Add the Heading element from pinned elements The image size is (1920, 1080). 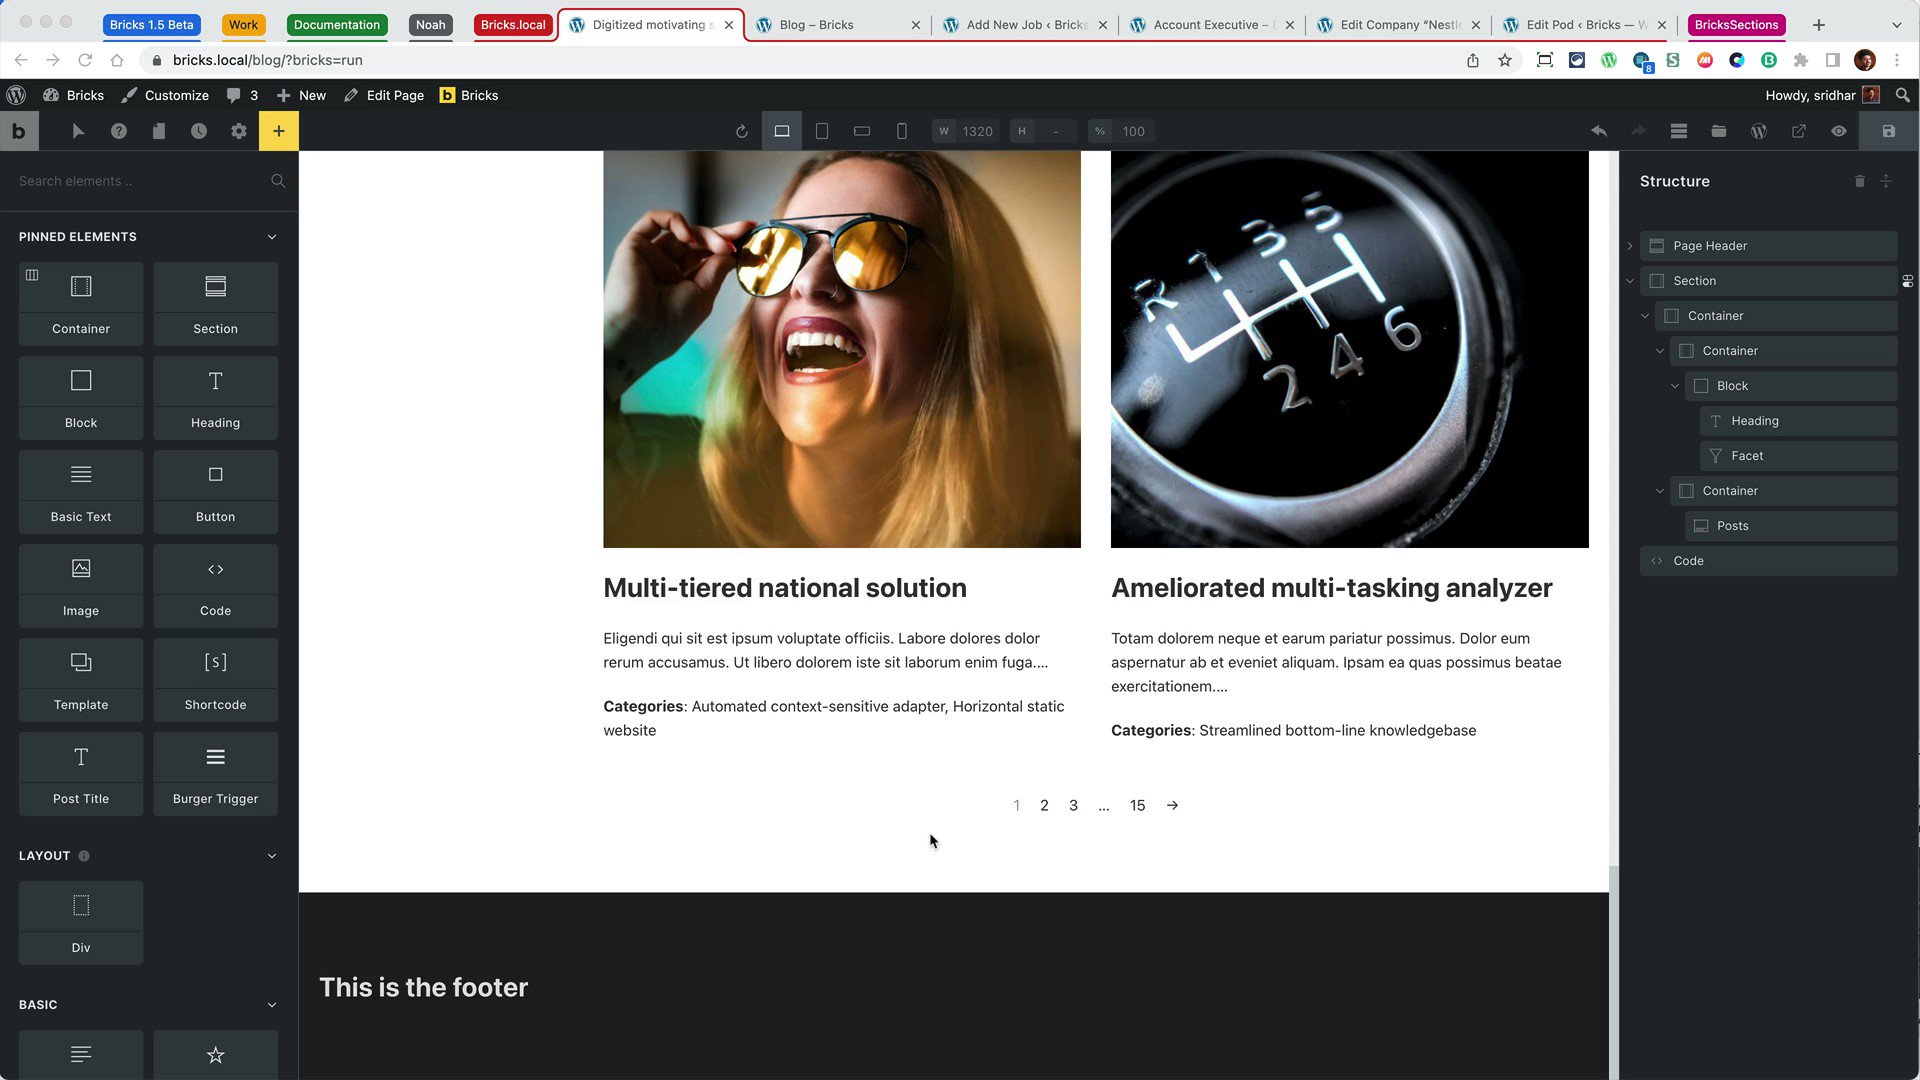(x=215, y=397)
